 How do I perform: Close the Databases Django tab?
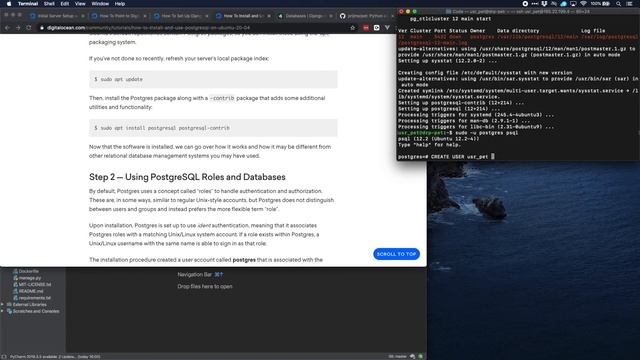[x=331, y=16]
